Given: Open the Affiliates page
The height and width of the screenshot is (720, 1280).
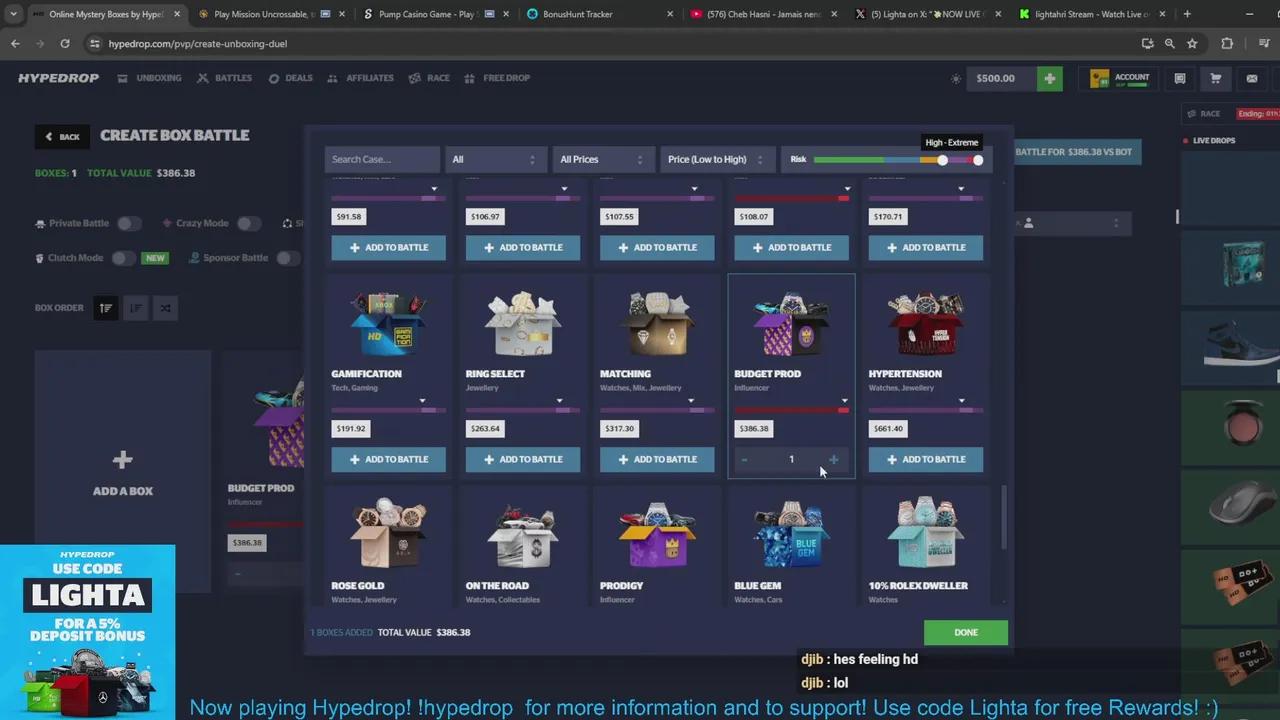Looking at the screenshot, I should tap(360, 78).
